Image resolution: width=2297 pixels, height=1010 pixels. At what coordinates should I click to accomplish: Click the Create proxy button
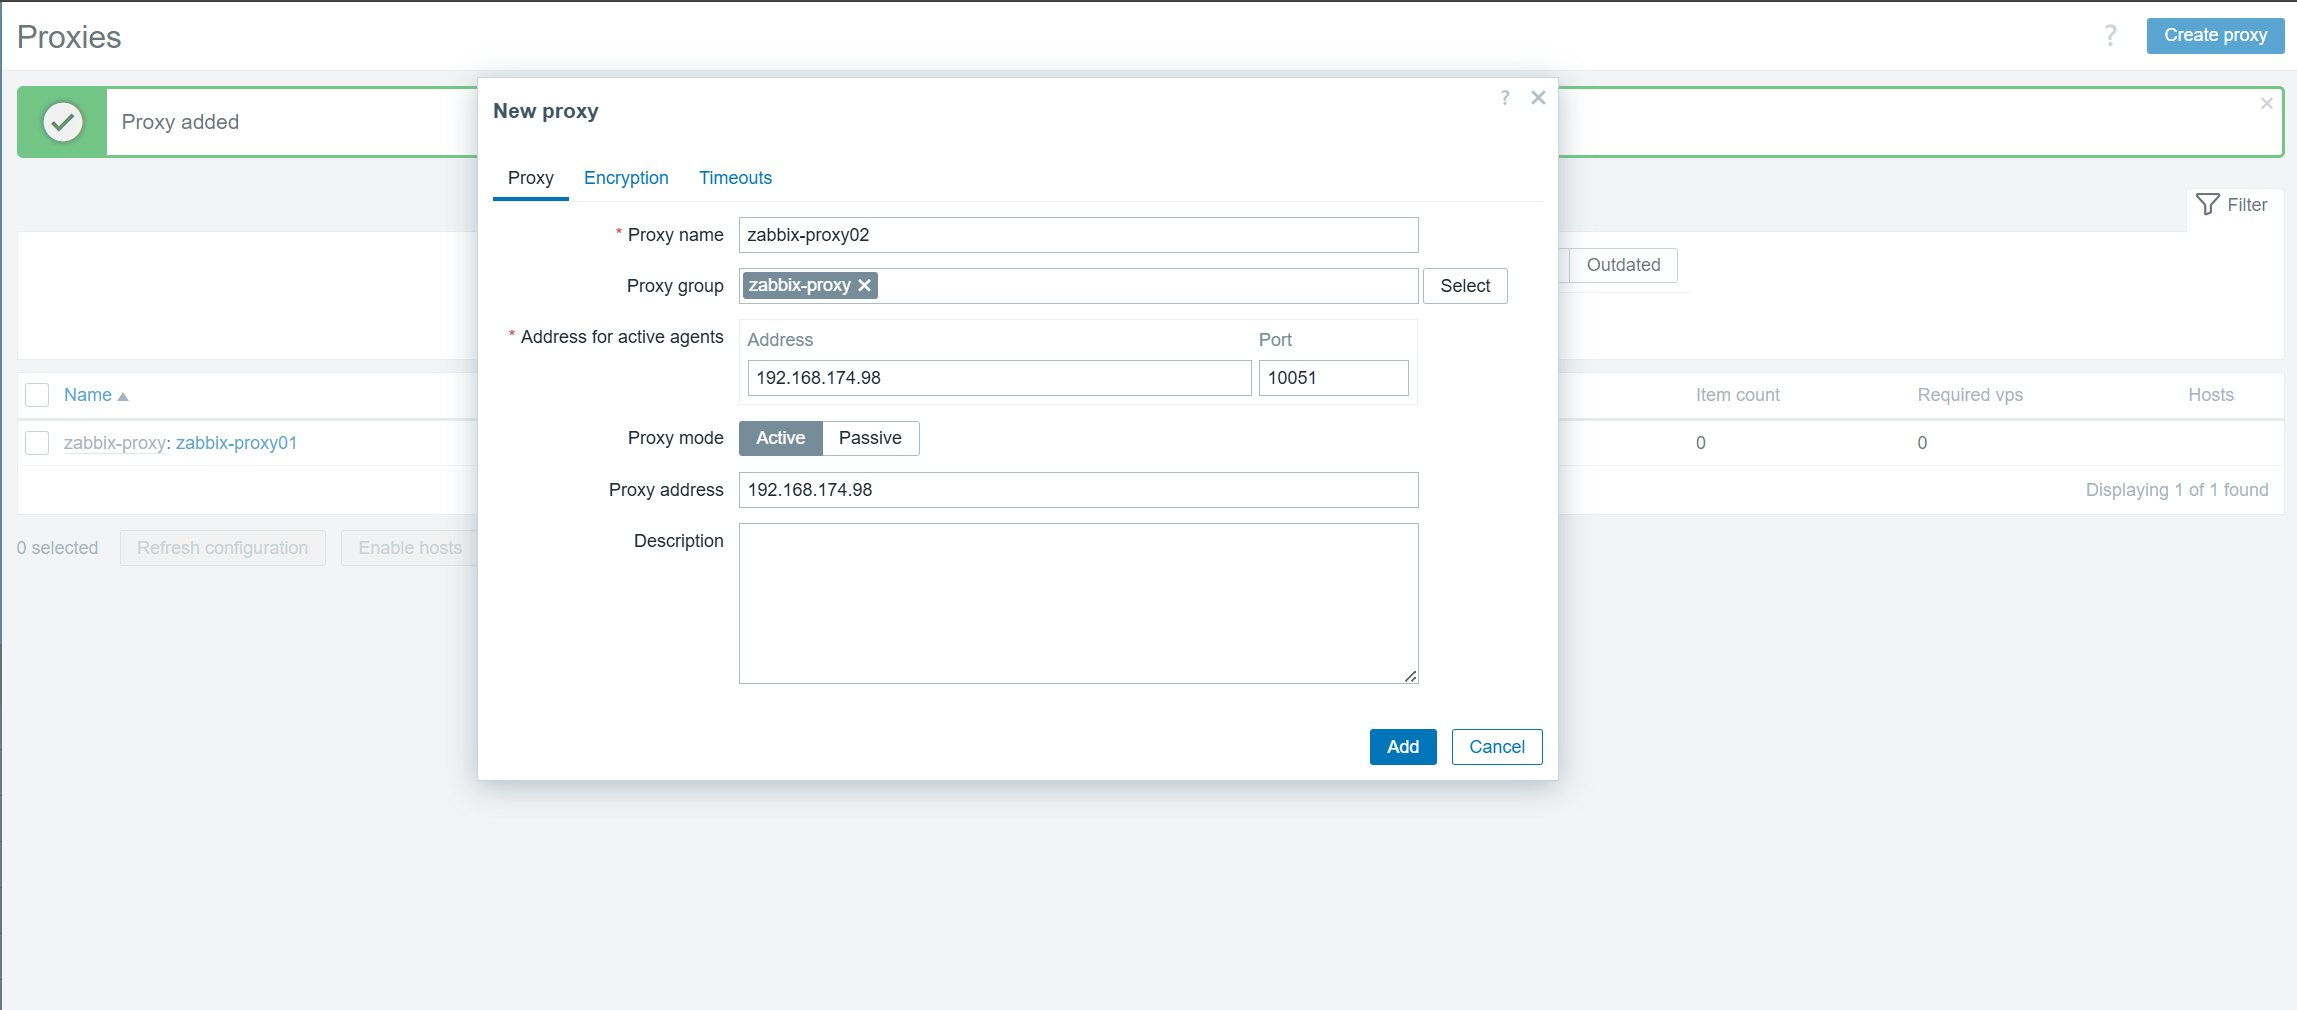(x=2215, y=36)
